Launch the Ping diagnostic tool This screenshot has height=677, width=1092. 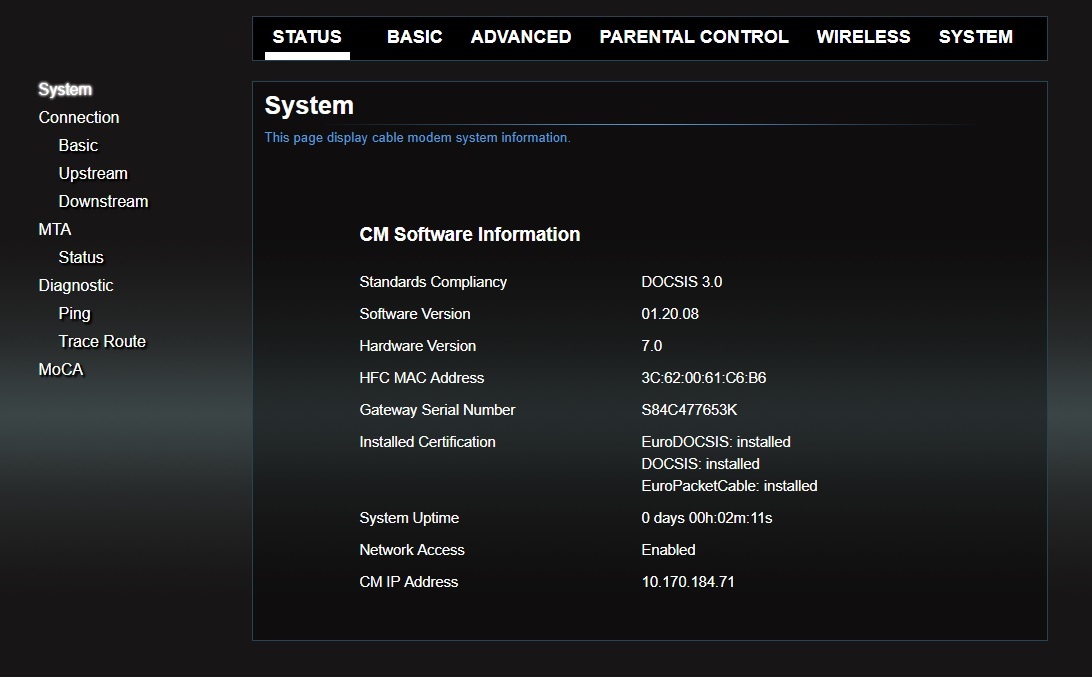click(x=74, y=313)
